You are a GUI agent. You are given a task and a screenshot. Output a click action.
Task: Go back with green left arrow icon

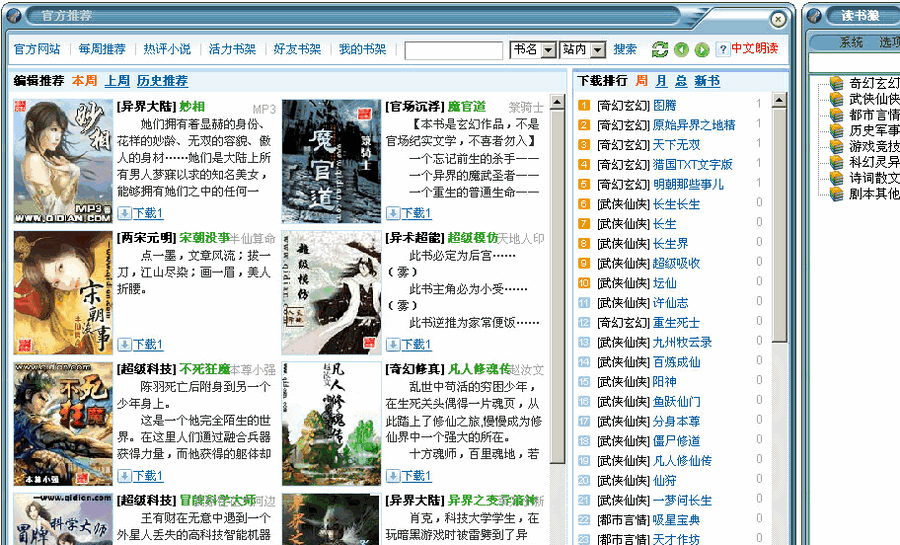[681, 50]
